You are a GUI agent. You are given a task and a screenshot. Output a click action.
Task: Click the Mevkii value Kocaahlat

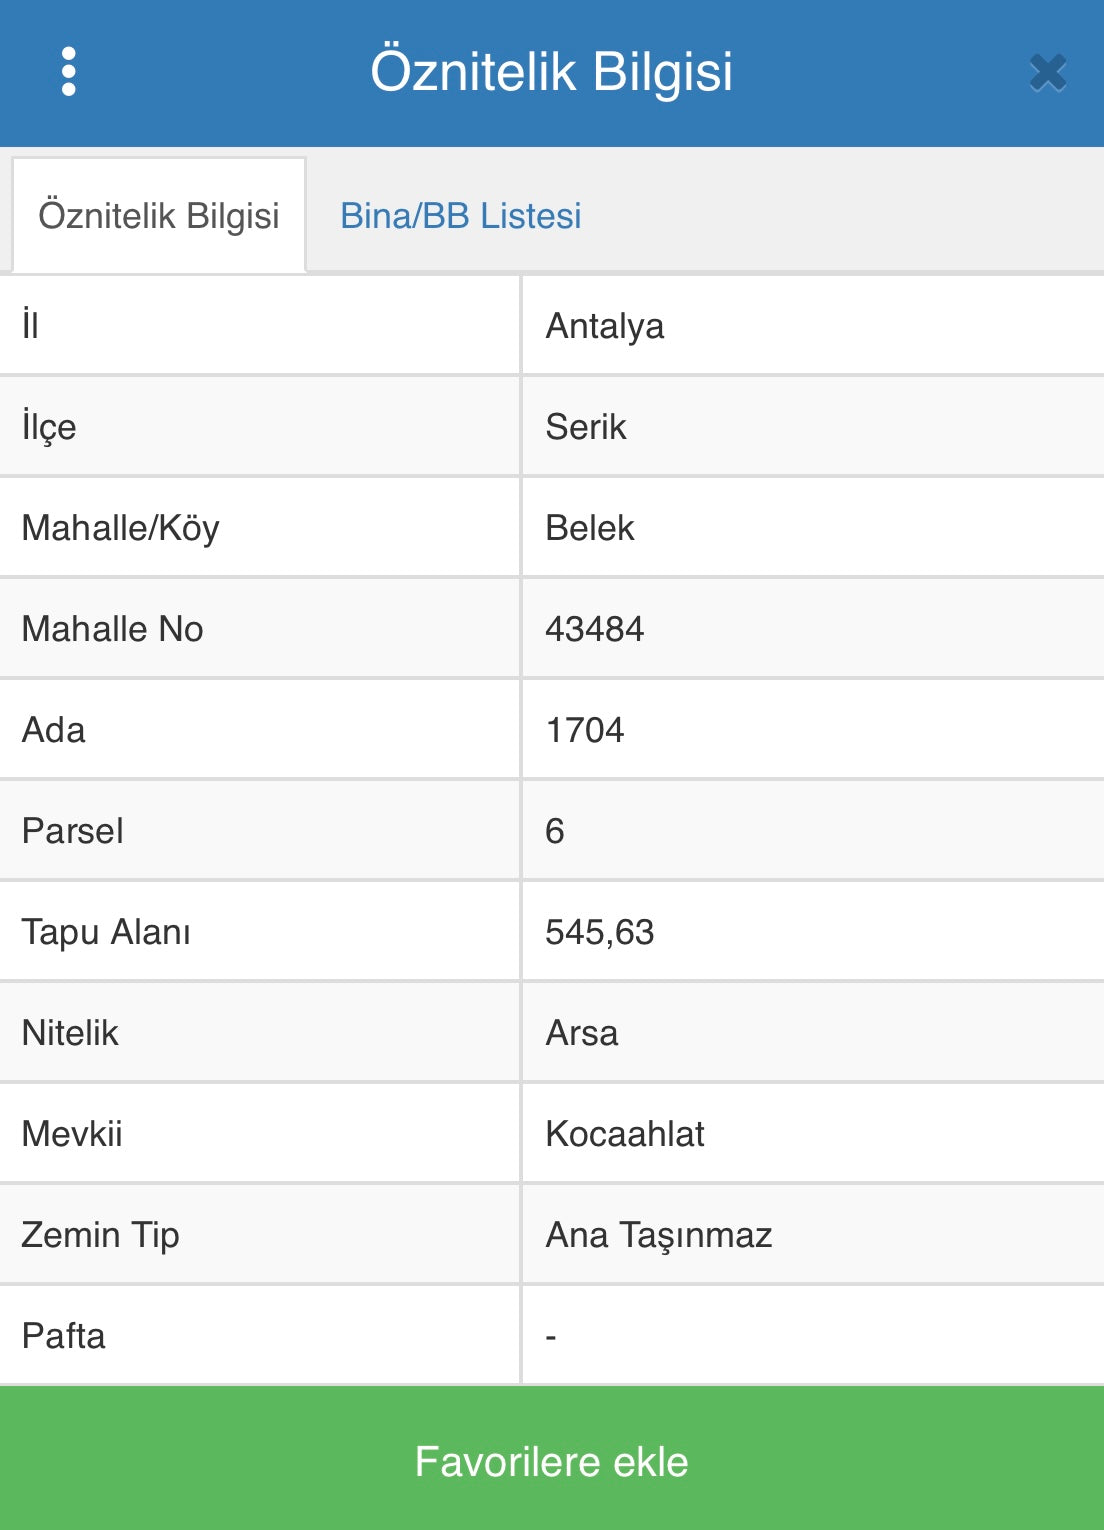(625, 1134)
